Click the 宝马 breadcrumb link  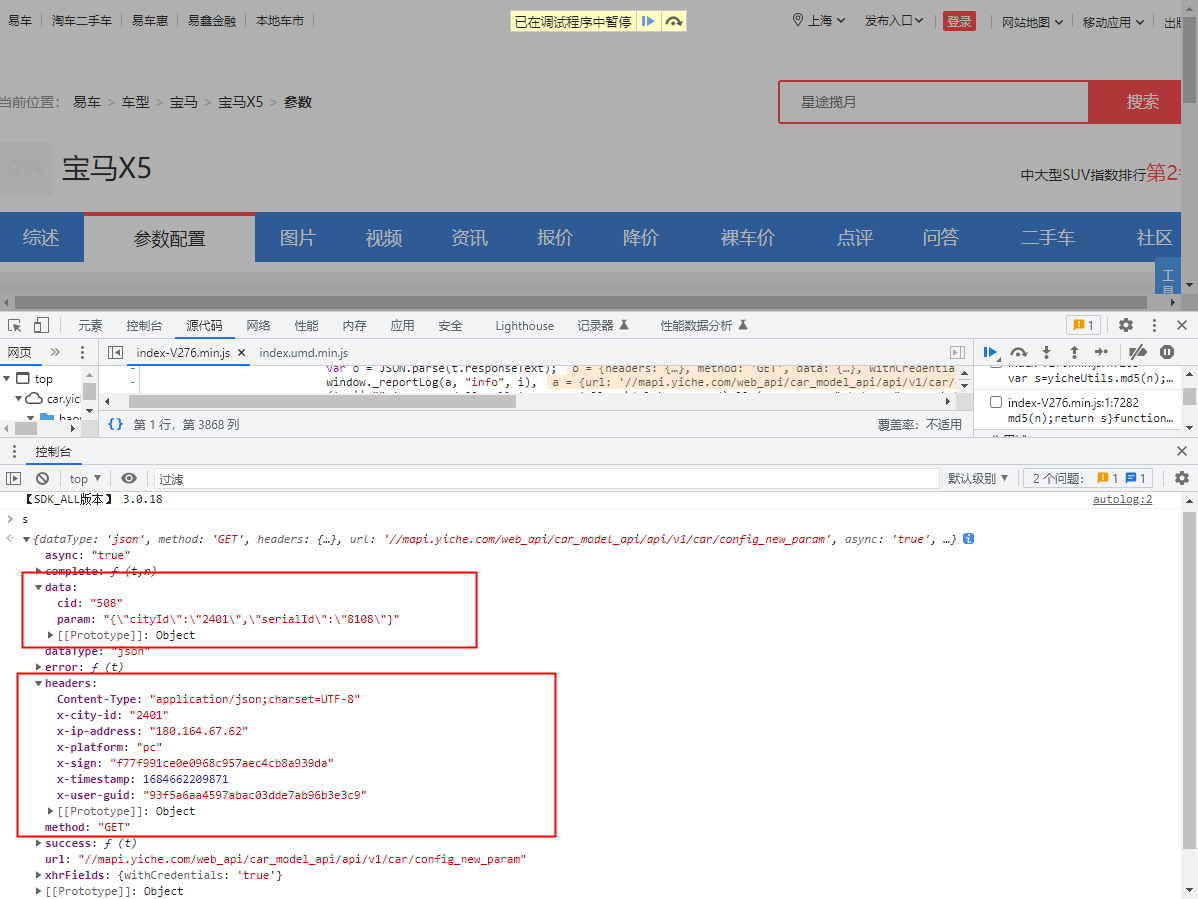pyautogui.click(x=183, y=102)
